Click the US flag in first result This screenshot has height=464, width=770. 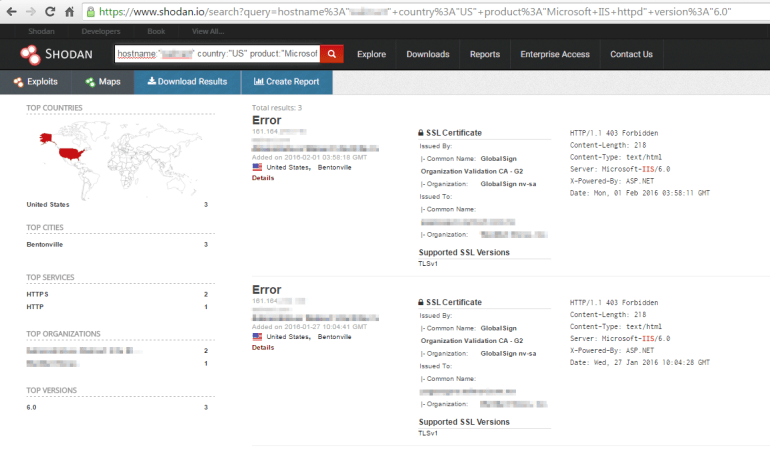(257, 168)
